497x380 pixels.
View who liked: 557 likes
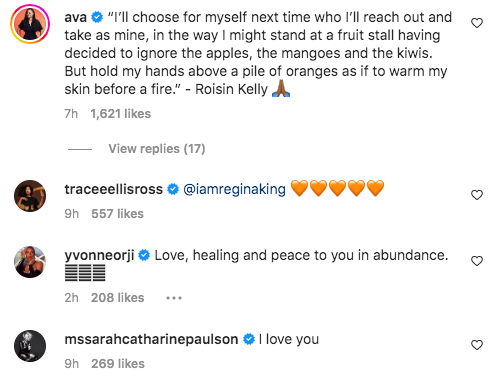117,214
